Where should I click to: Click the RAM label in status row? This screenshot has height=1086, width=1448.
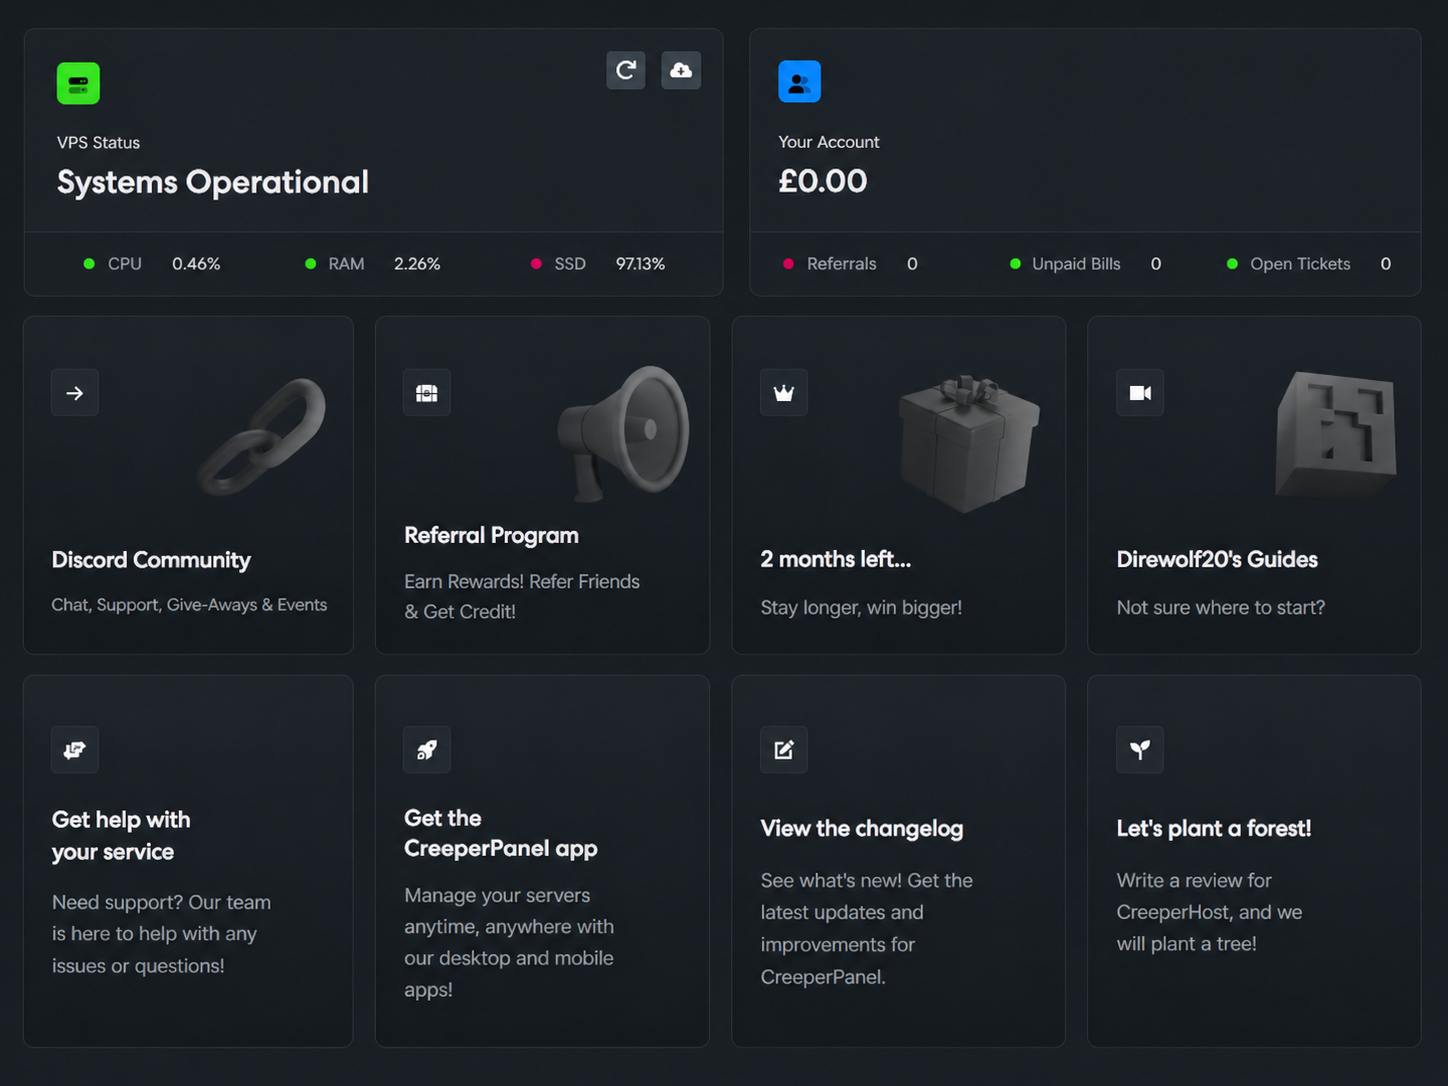click(x=346, y=264)
